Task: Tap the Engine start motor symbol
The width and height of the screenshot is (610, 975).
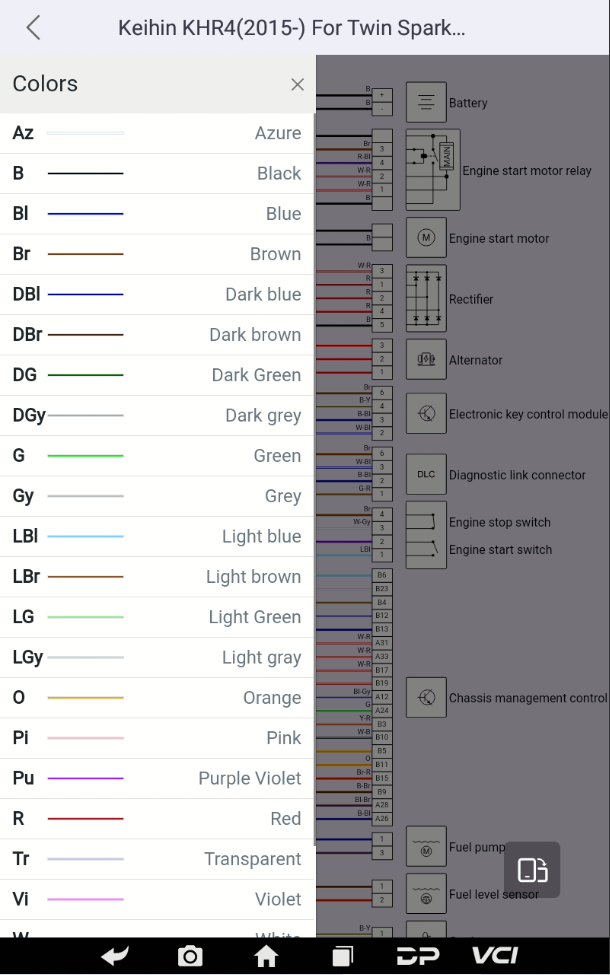Action: 426,238
